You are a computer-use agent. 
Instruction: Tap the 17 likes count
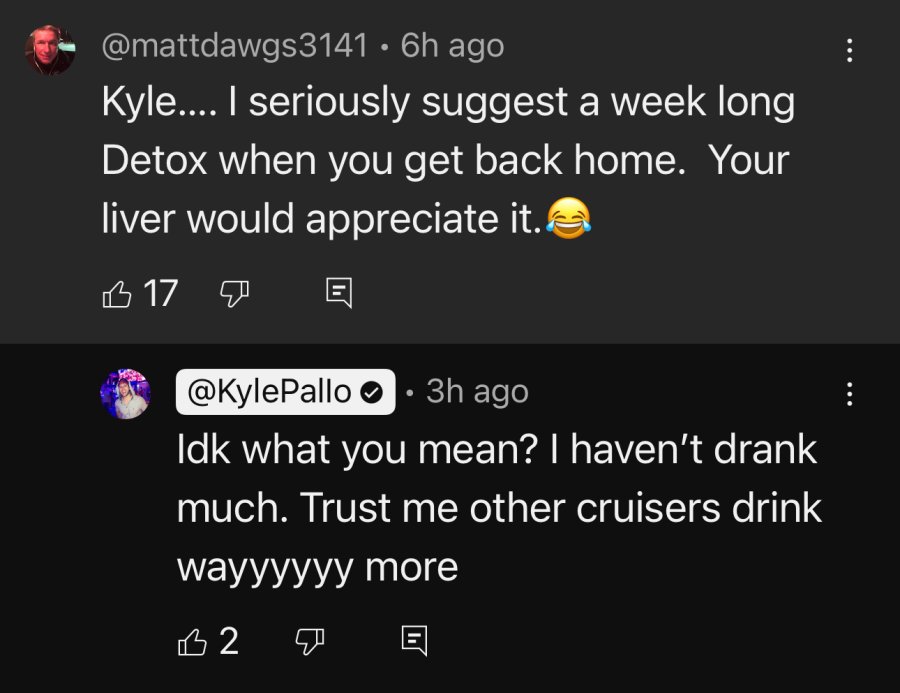click(160, 293)
